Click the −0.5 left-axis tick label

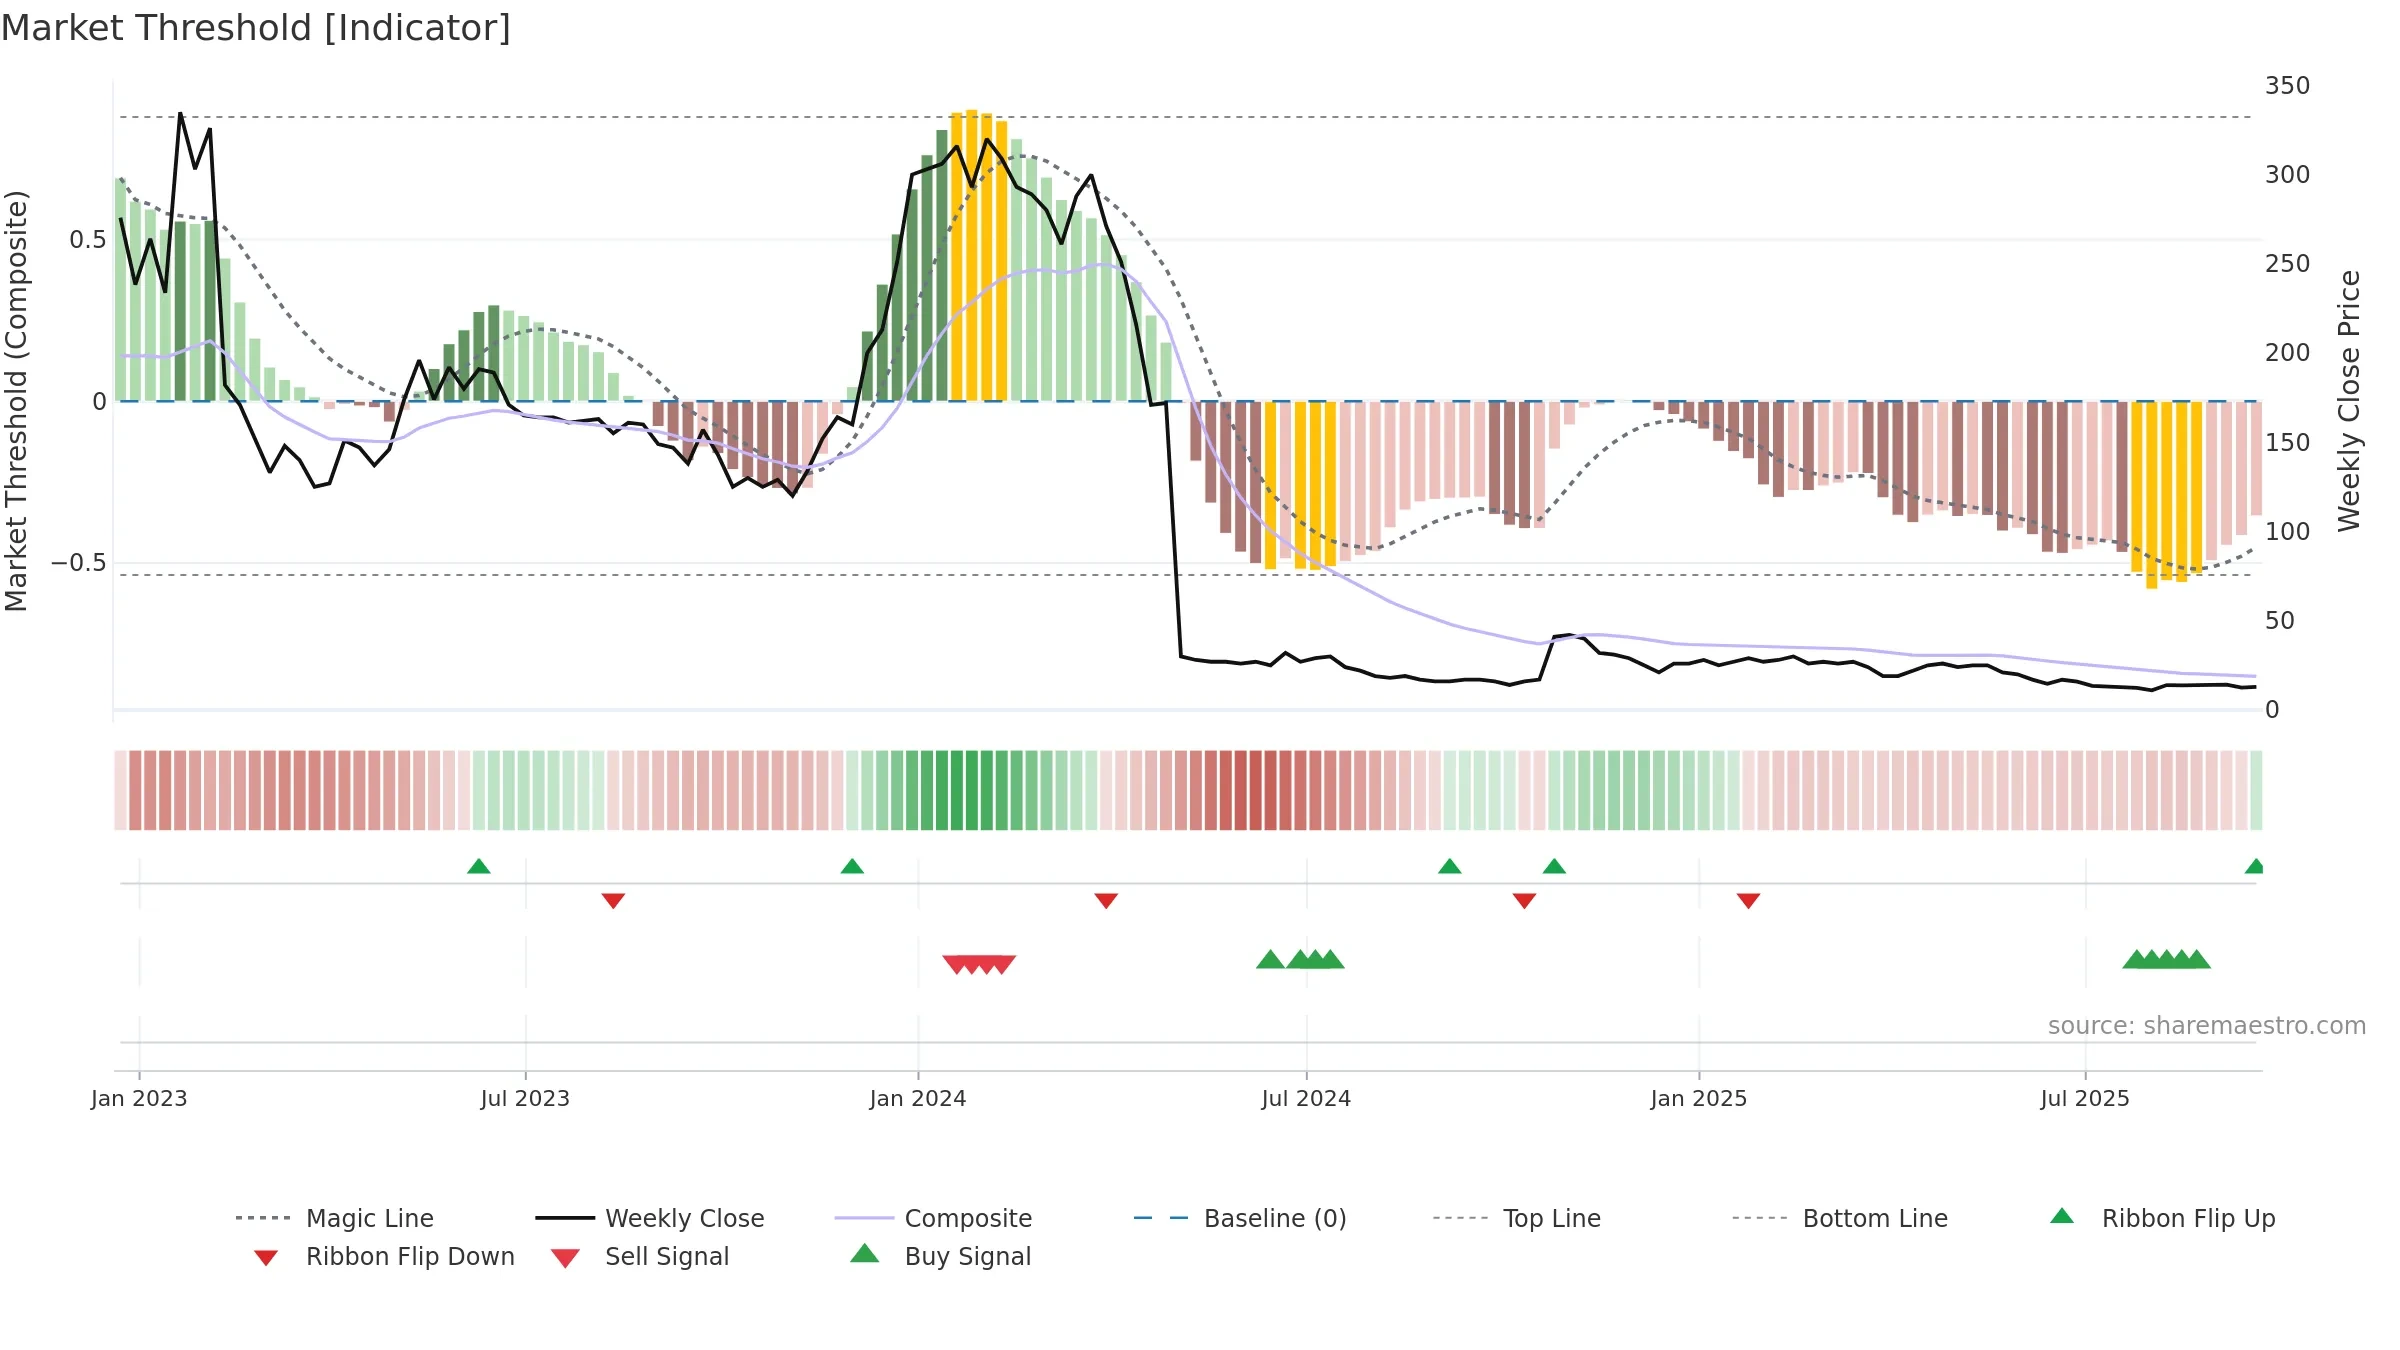tap(79, 563)
